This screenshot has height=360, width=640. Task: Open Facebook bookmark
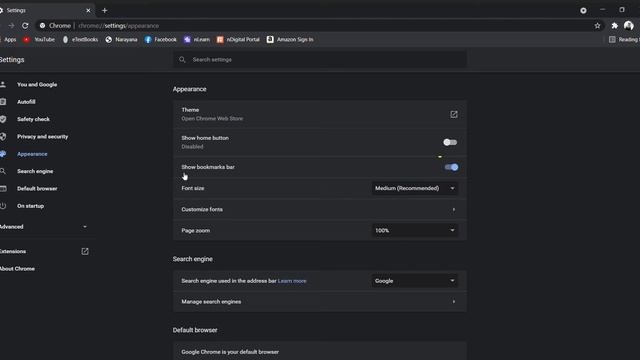point(160,40)
